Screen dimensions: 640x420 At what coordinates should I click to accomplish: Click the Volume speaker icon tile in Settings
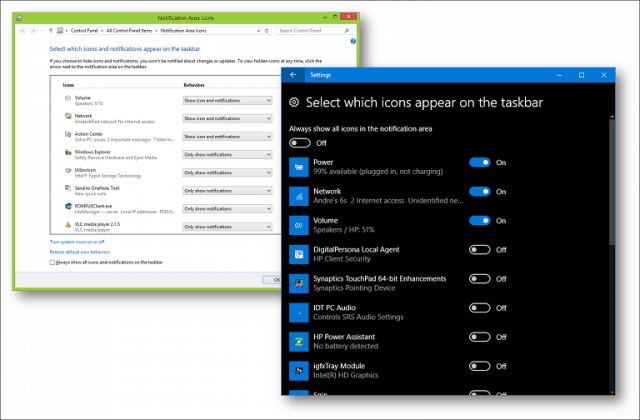[299, 225]
